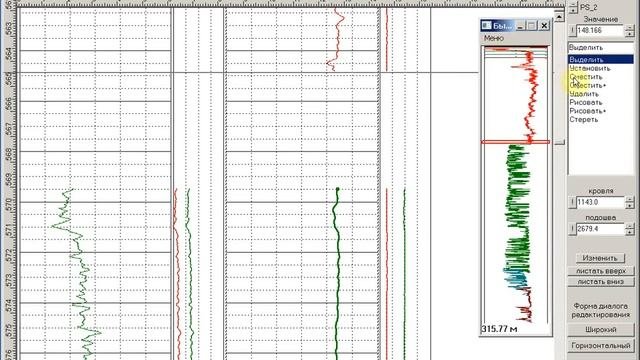This screenshot has width=640, height=360.
Task: Click the blue curve section in overview window
Action: (515, 279)
